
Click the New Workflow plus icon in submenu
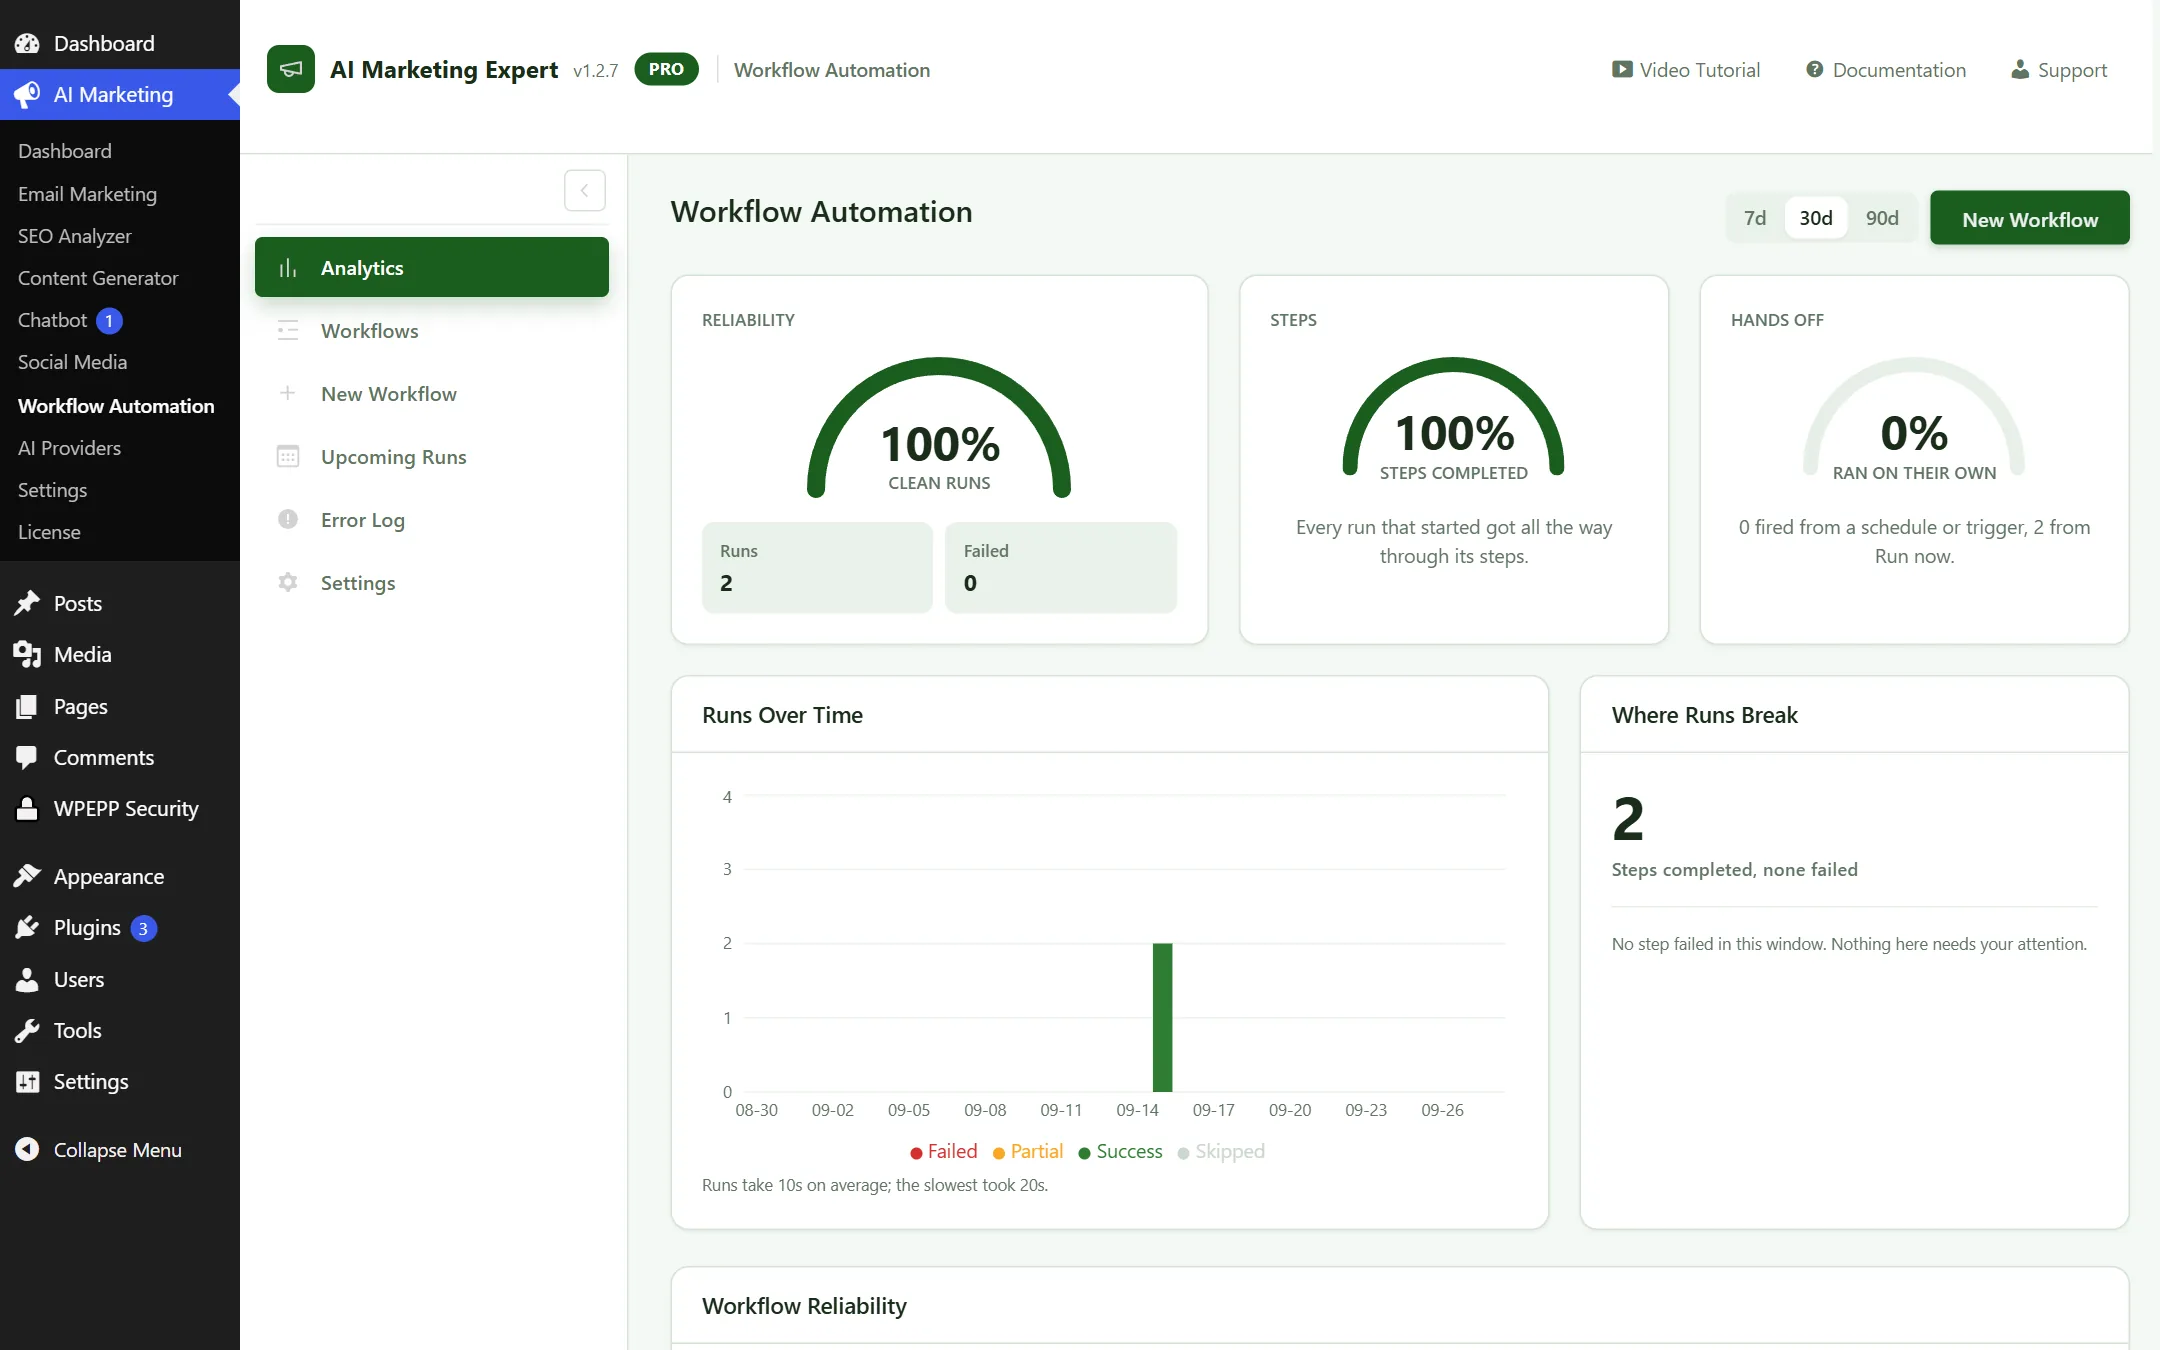click(x=288, y=393)
